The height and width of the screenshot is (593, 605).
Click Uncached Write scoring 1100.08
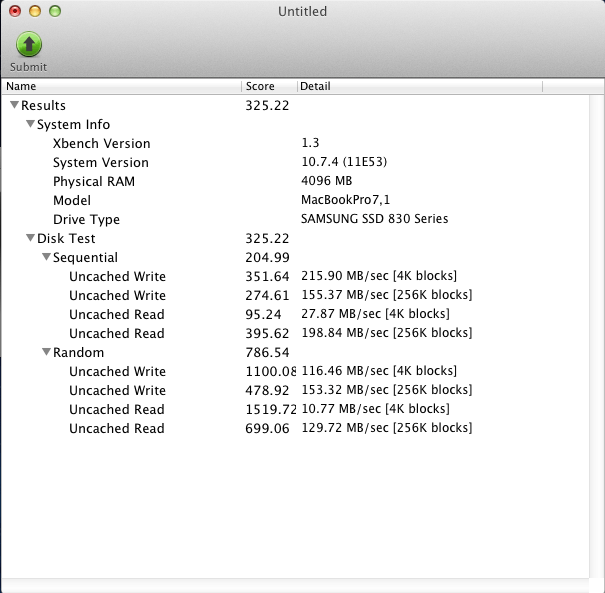coord(117,371)
